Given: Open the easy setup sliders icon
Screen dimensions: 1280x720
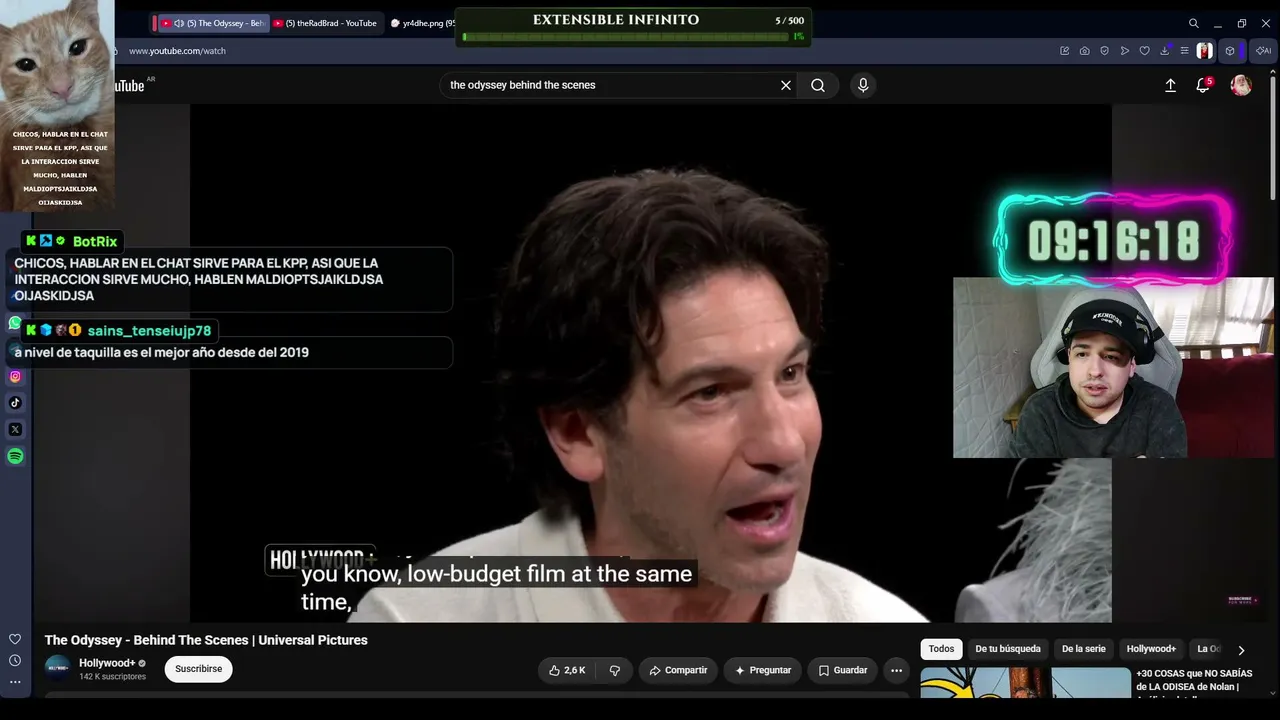Looking at the screenshot, I should [1184, 51].
